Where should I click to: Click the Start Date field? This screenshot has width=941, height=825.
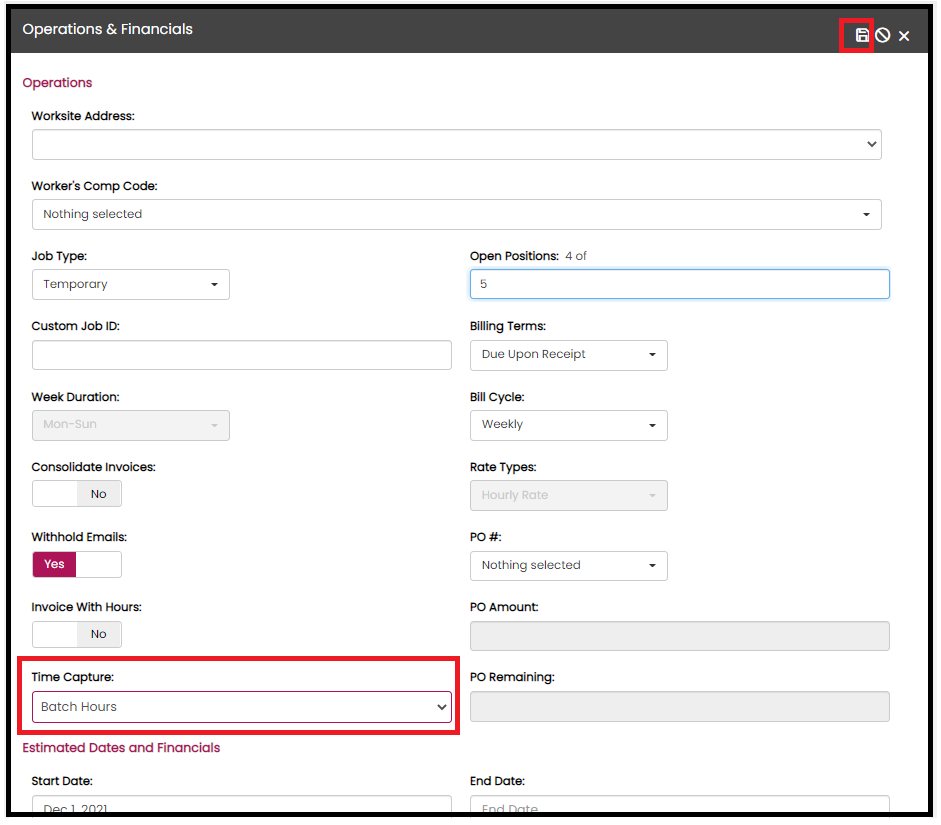242,806
